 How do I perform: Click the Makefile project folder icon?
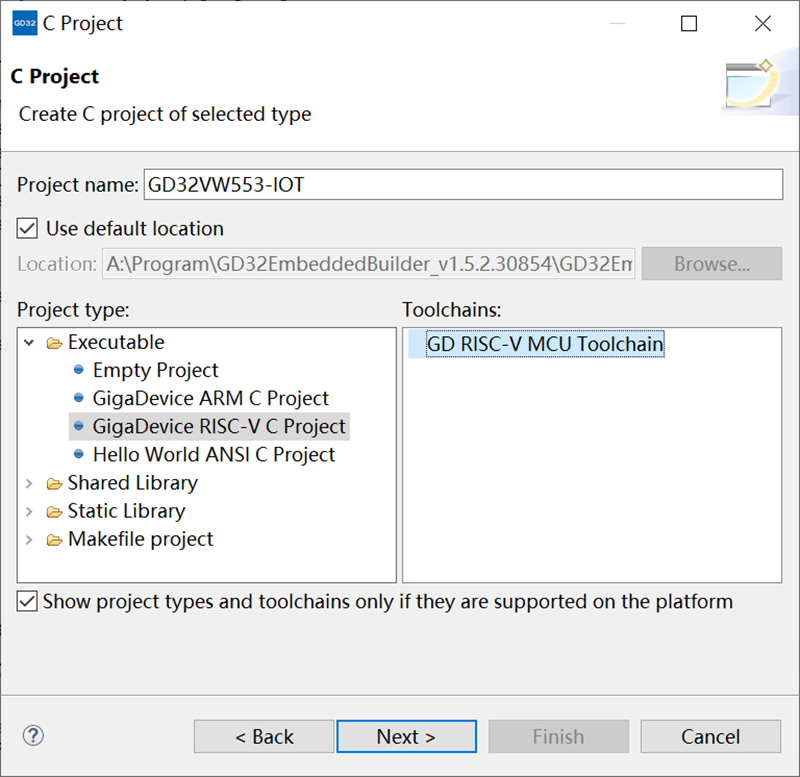55,539
